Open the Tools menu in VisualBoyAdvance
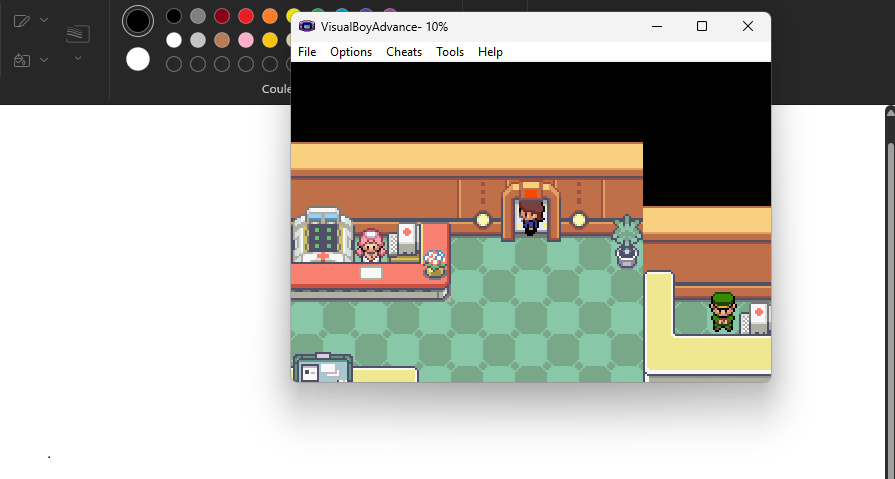This screenshot has width=895, height=479. [450, 52]
